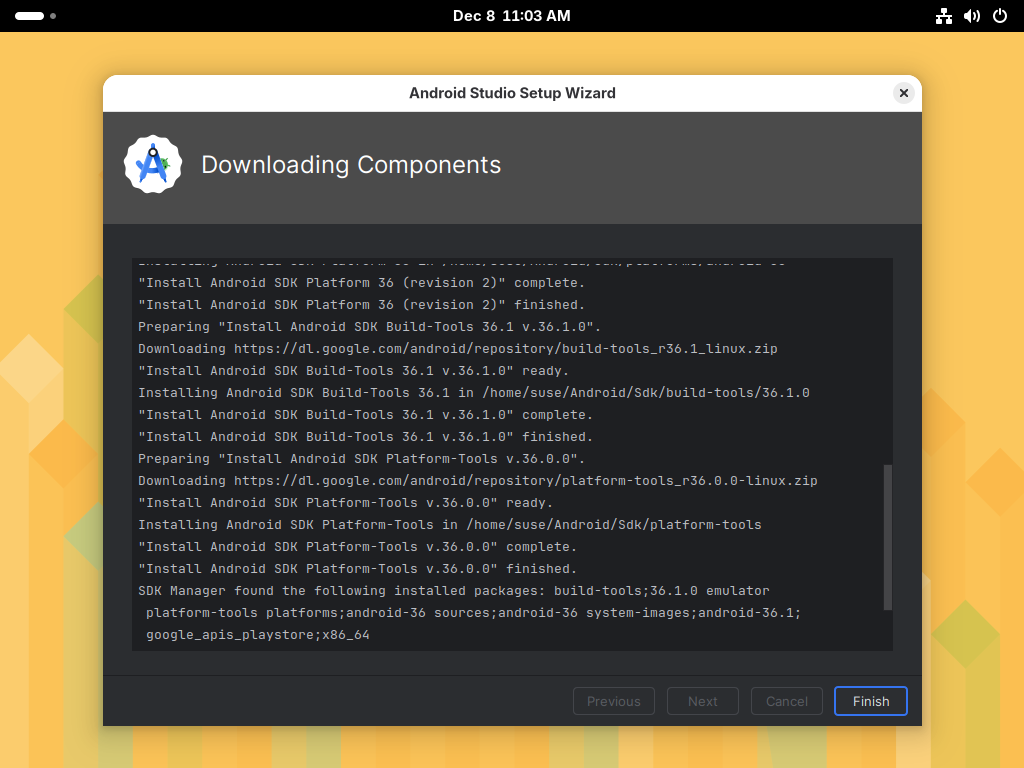Open the volume icon in top bar

point(971,16)
